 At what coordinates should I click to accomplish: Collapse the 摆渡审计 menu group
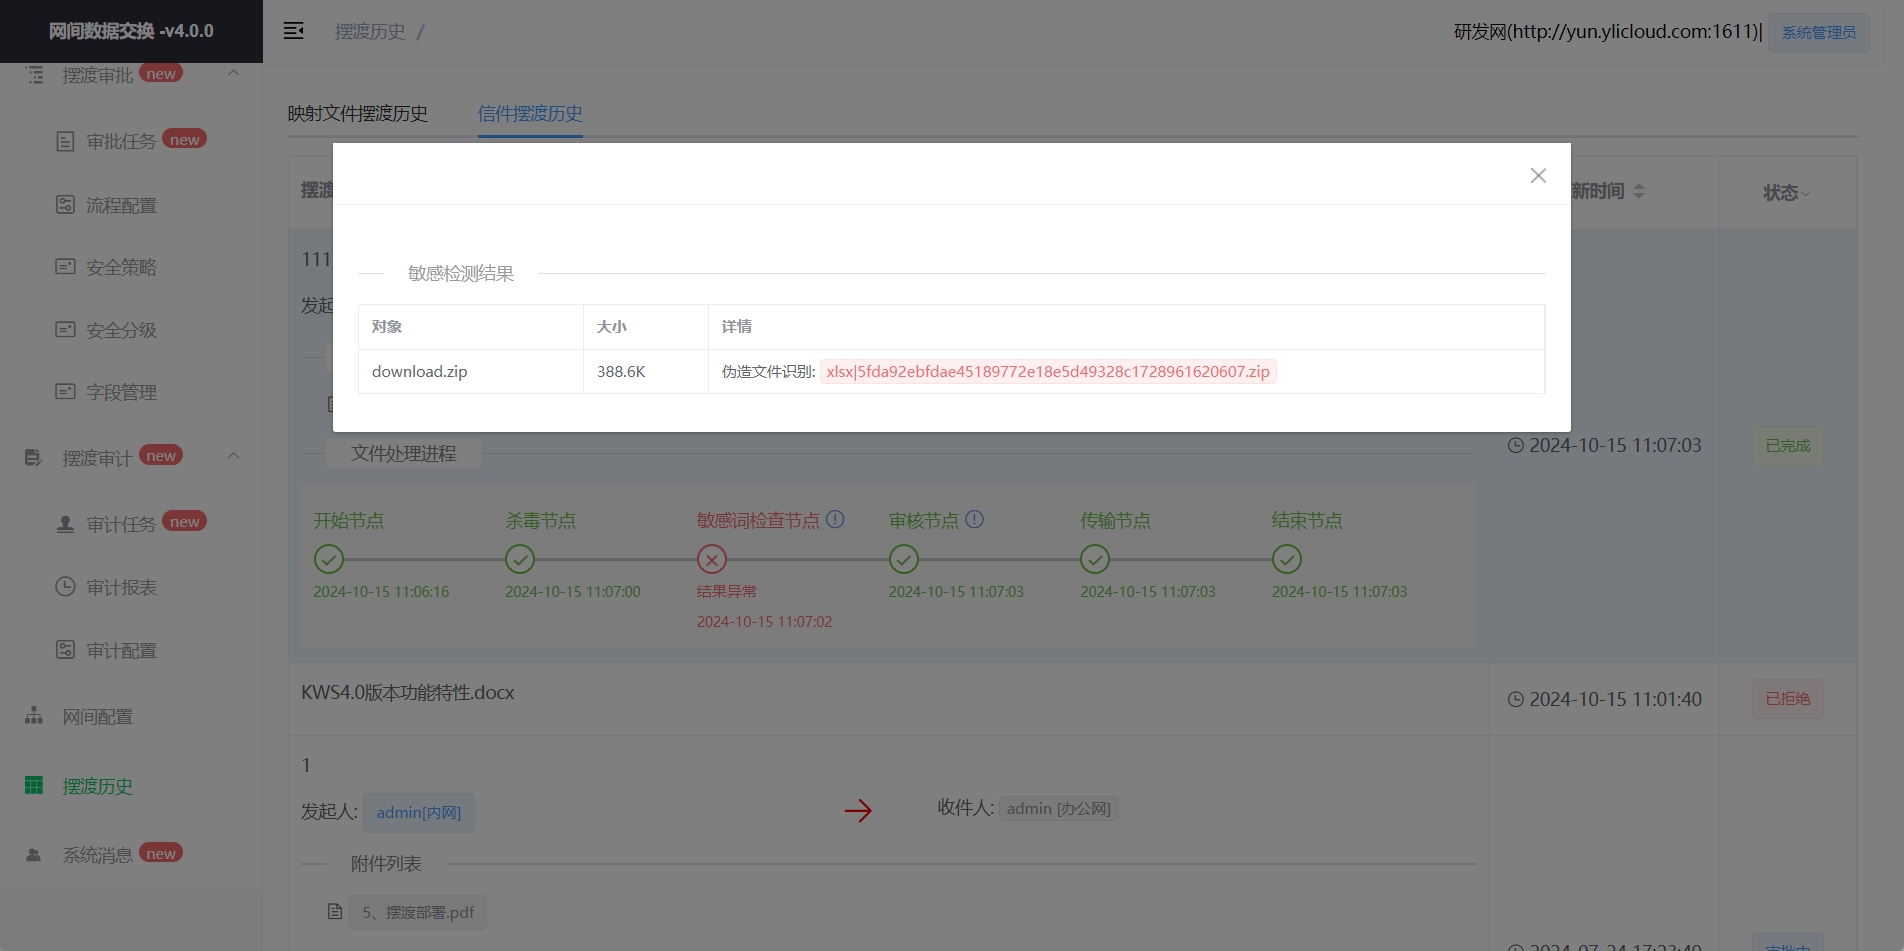tap(233, 456)
